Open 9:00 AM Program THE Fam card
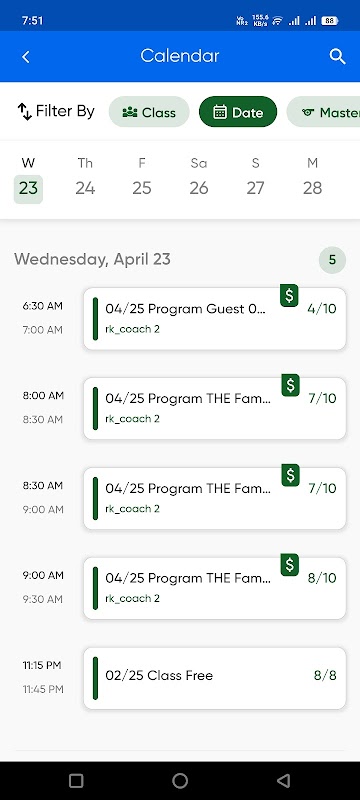 point(215,588)
